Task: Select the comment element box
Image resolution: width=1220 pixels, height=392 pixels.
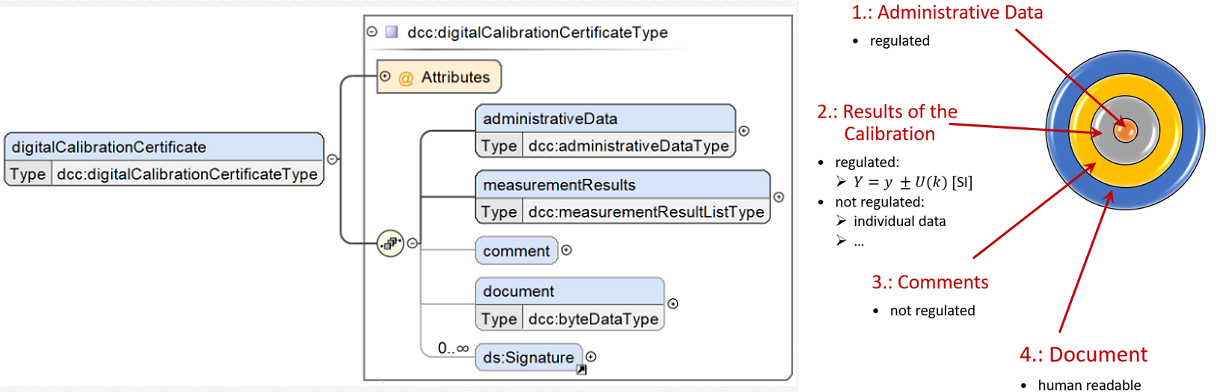Action: pos(517,251)
